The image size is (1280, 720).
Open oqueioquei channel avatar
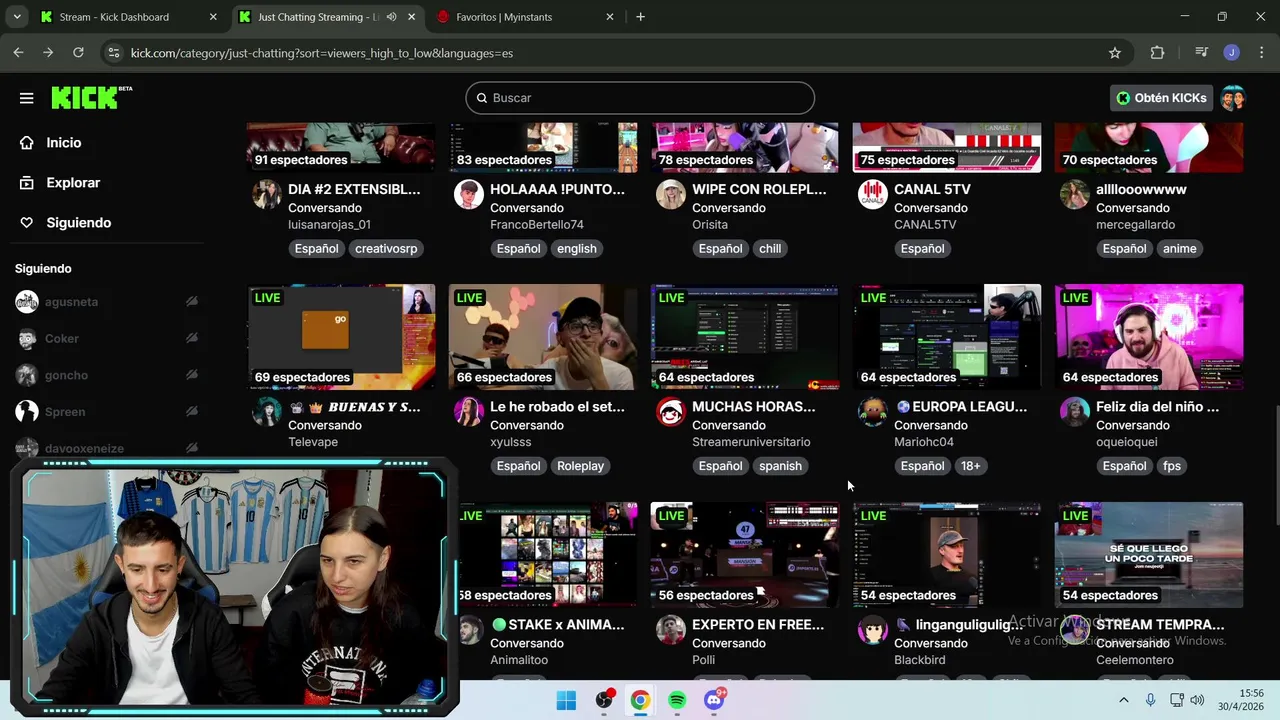pos(1075,411)
